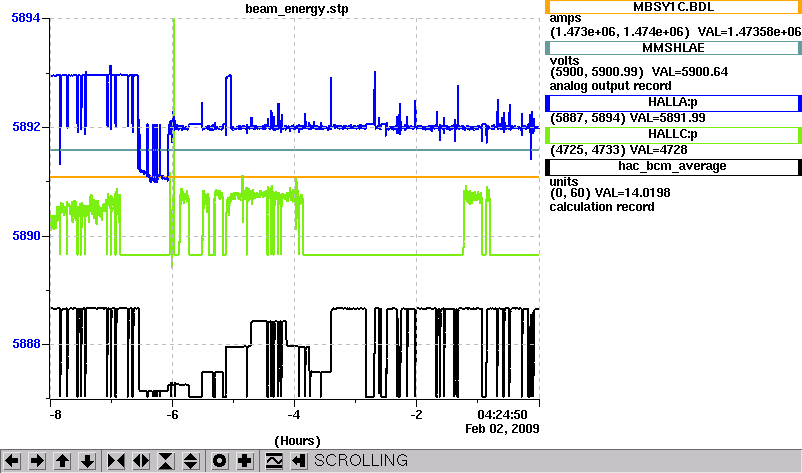Click the VAL=4728 reading
Viewport: 802px width, 473px height.
658,150
